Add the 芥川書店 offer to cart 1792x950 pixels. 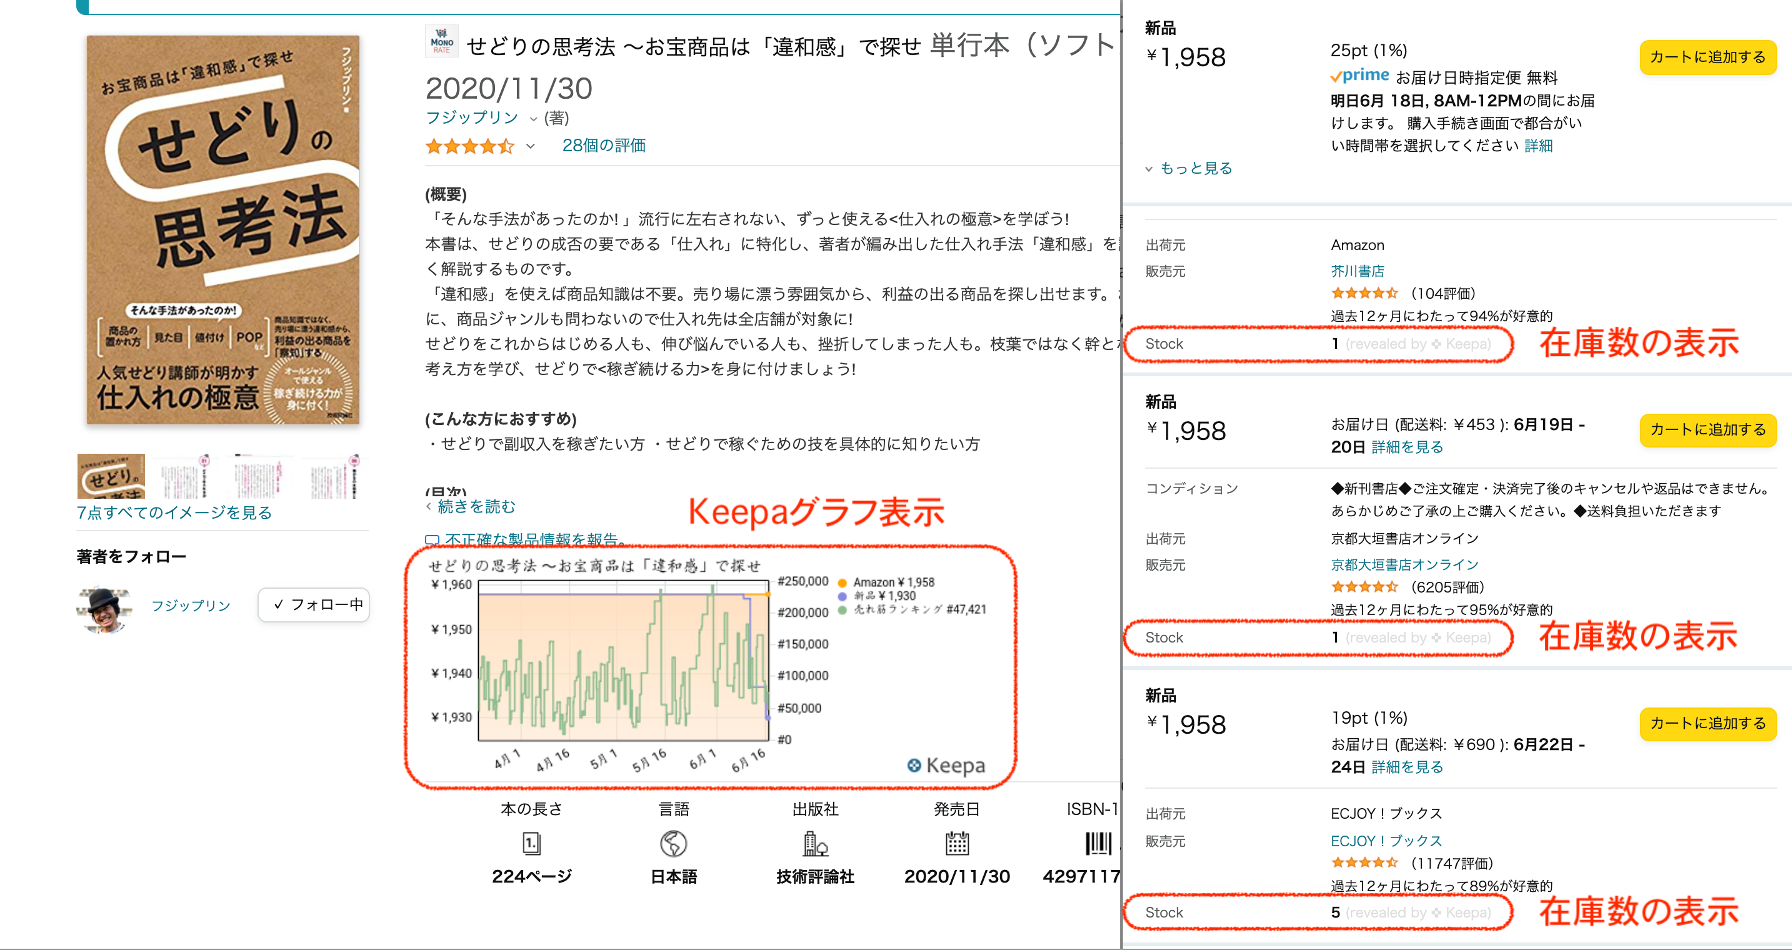pos(1707,57)
